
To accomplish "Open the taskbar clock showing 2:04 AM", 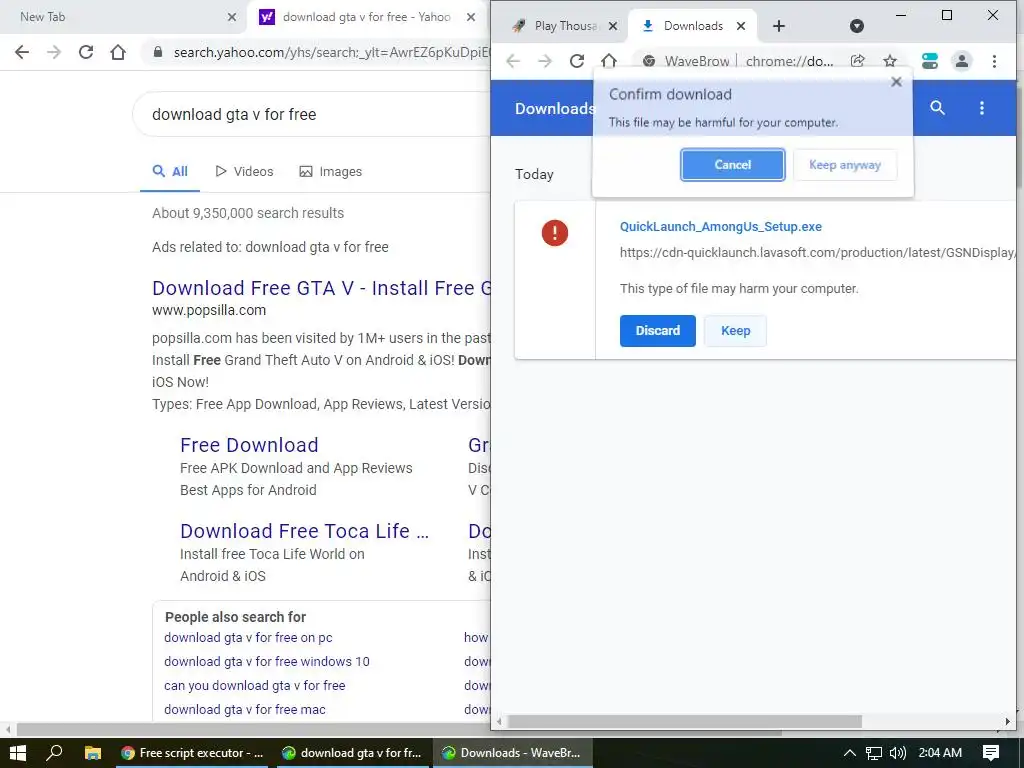I will [x=940, y=753].
